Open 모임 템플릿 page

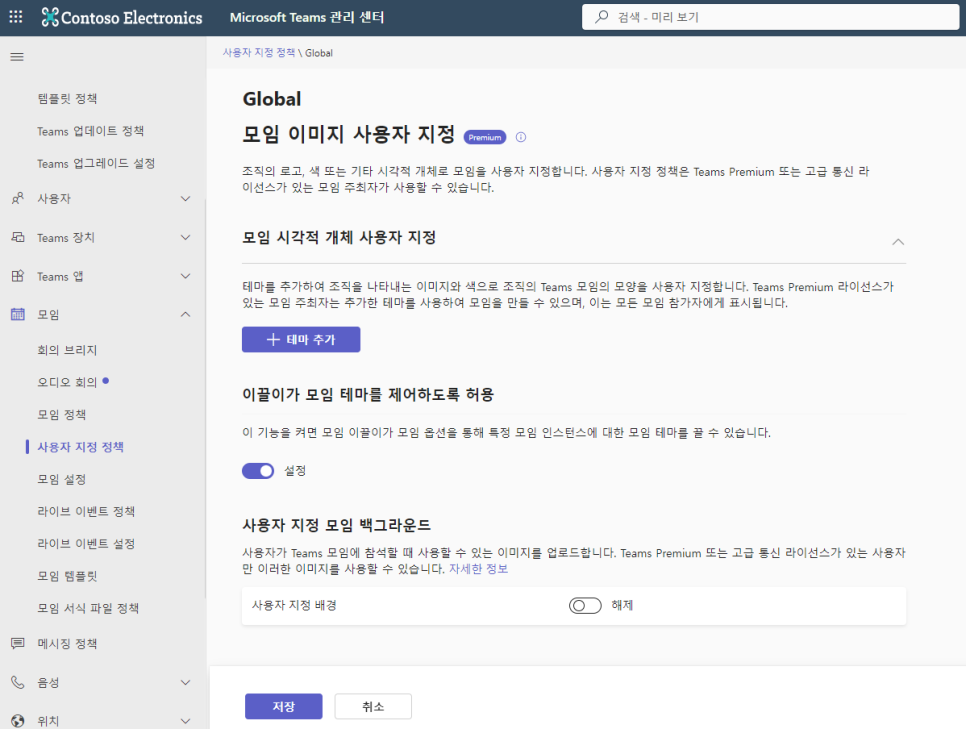click(x=67, y=576)
